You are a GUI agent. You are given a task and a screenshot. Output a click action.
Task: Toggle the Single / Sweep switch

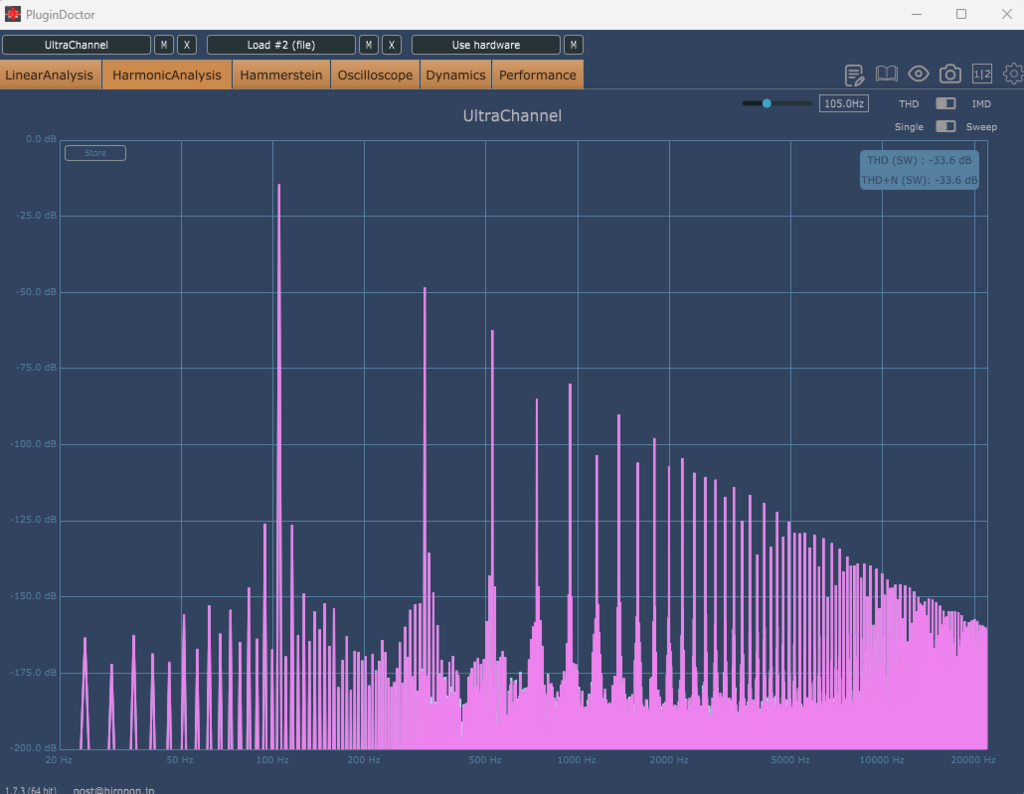pyautogui.click(x=946, y=126)
